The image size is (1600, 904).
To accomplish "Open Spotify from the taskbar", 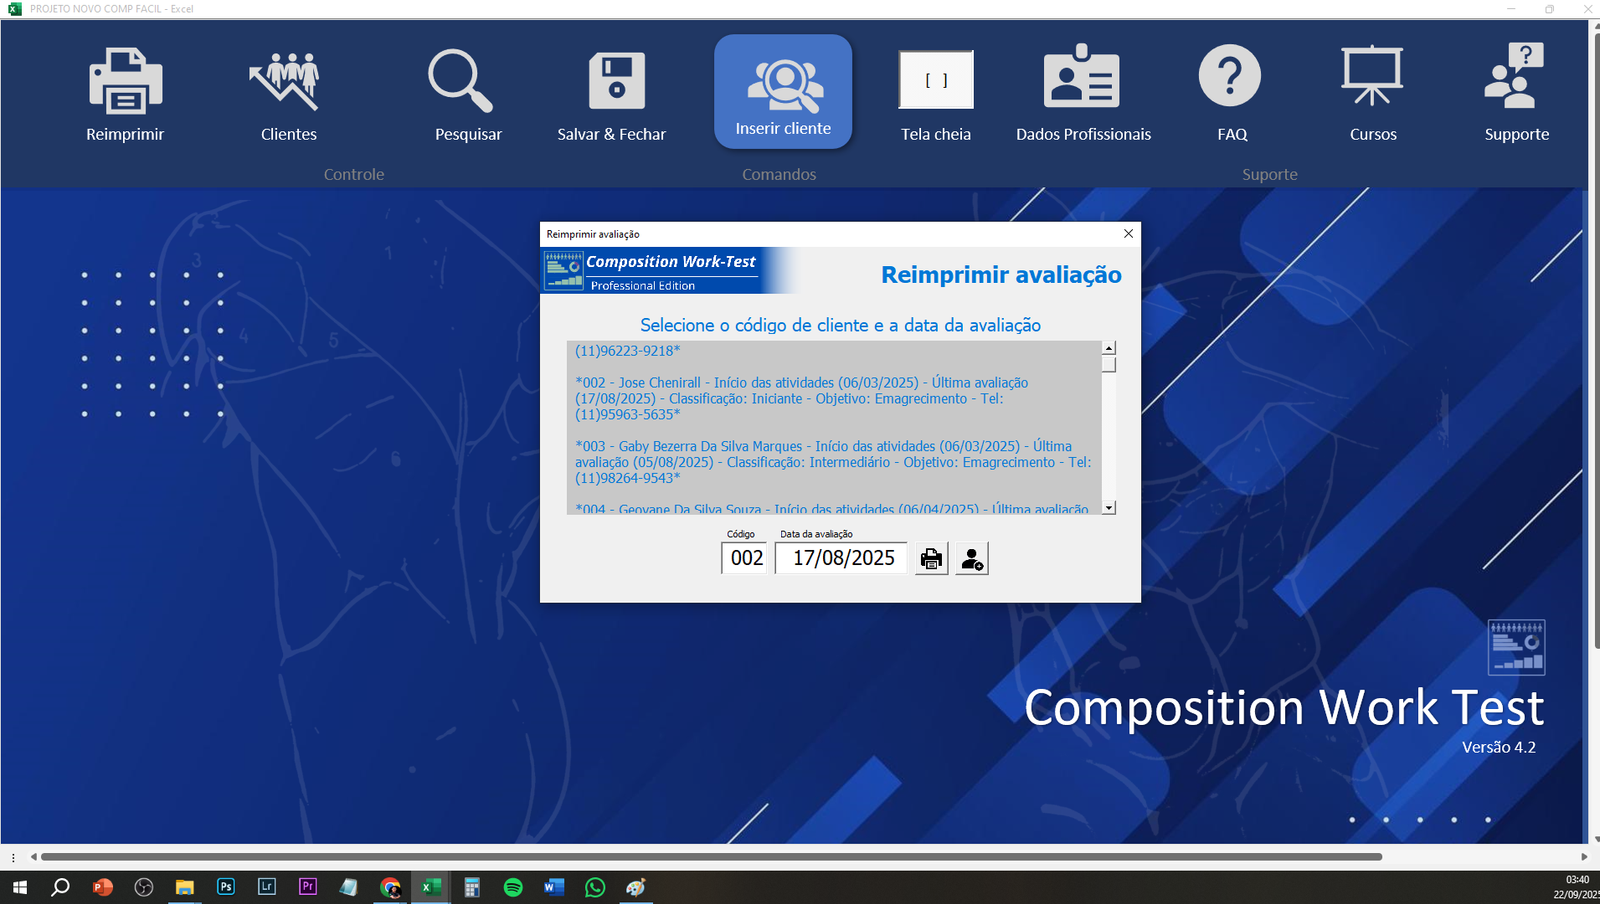I will click(513, 887).
